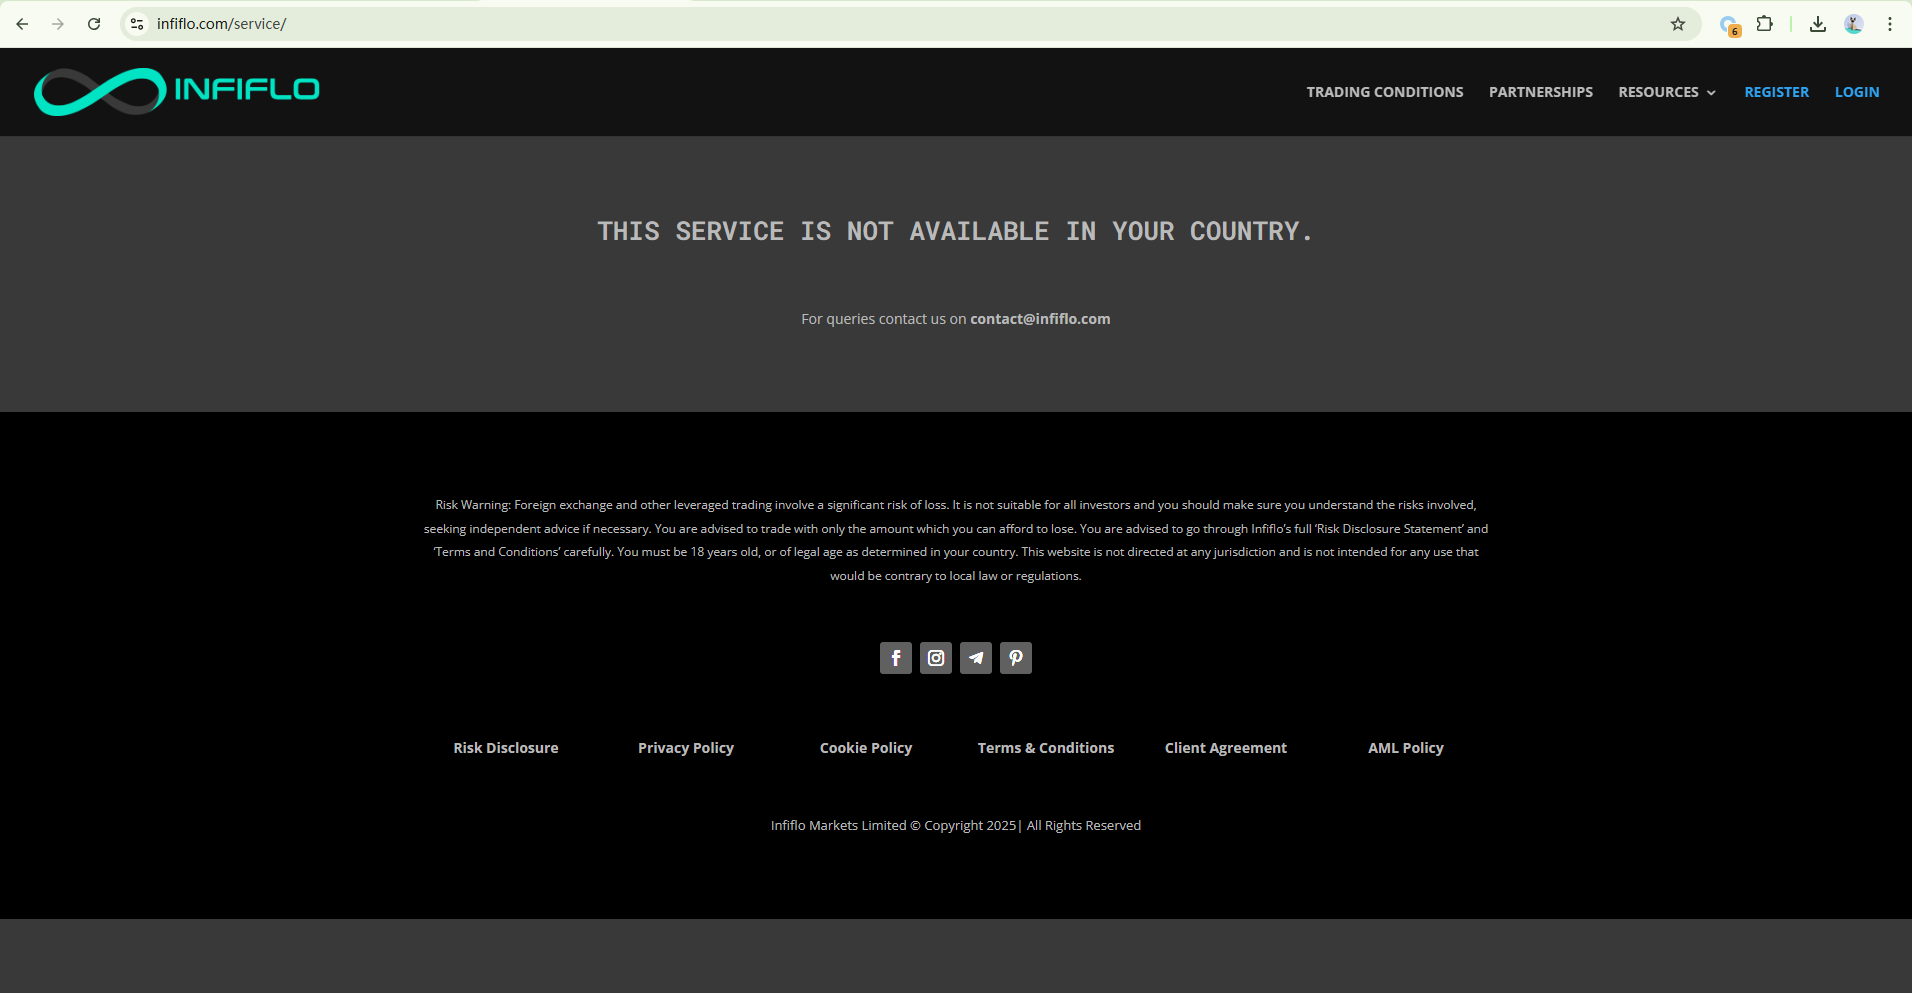Reload the page
Image resolution: width=1912 pixels, height=993 pixels.
94,24
